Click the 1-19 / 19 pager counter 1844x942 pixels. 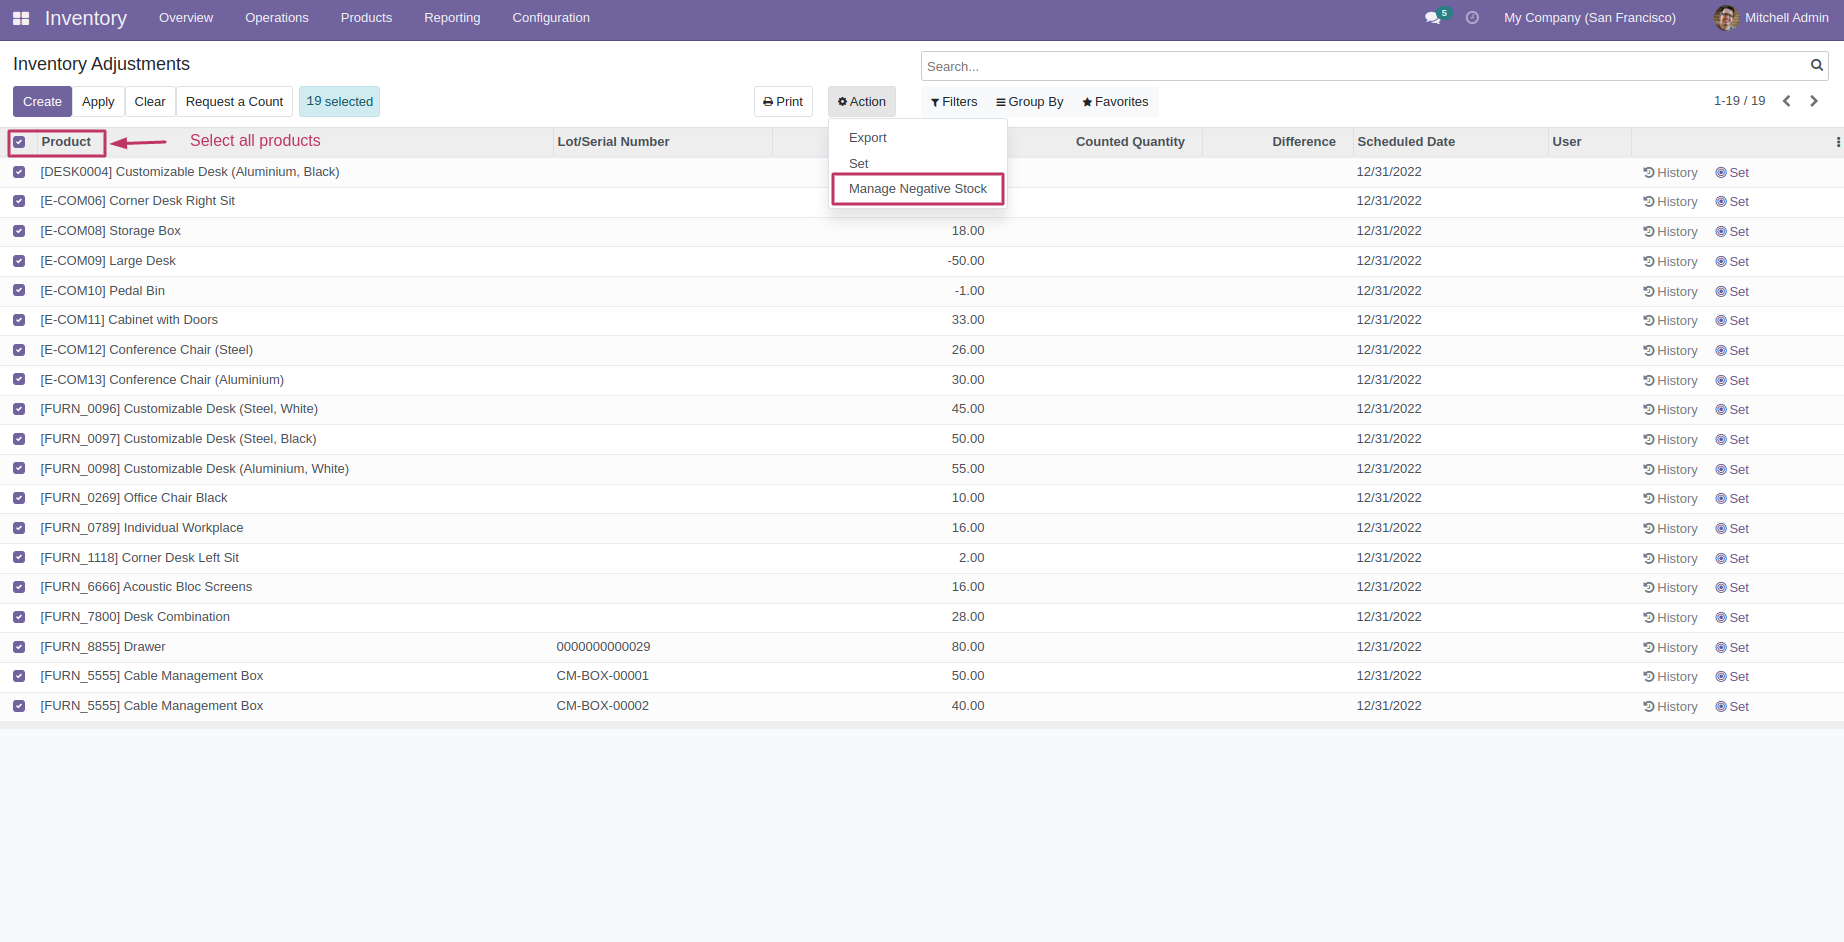pos(1739,101)
